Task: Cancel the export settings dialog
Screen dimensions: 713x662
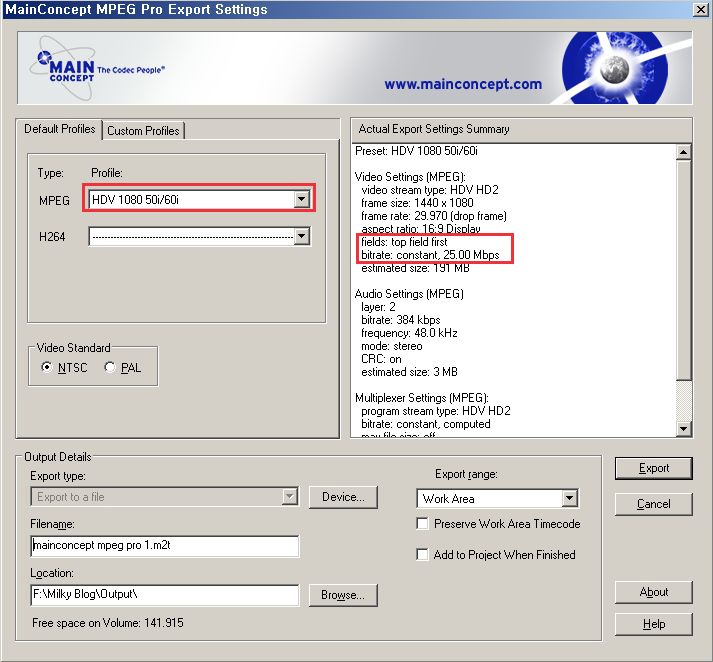Action: [653, 504]
